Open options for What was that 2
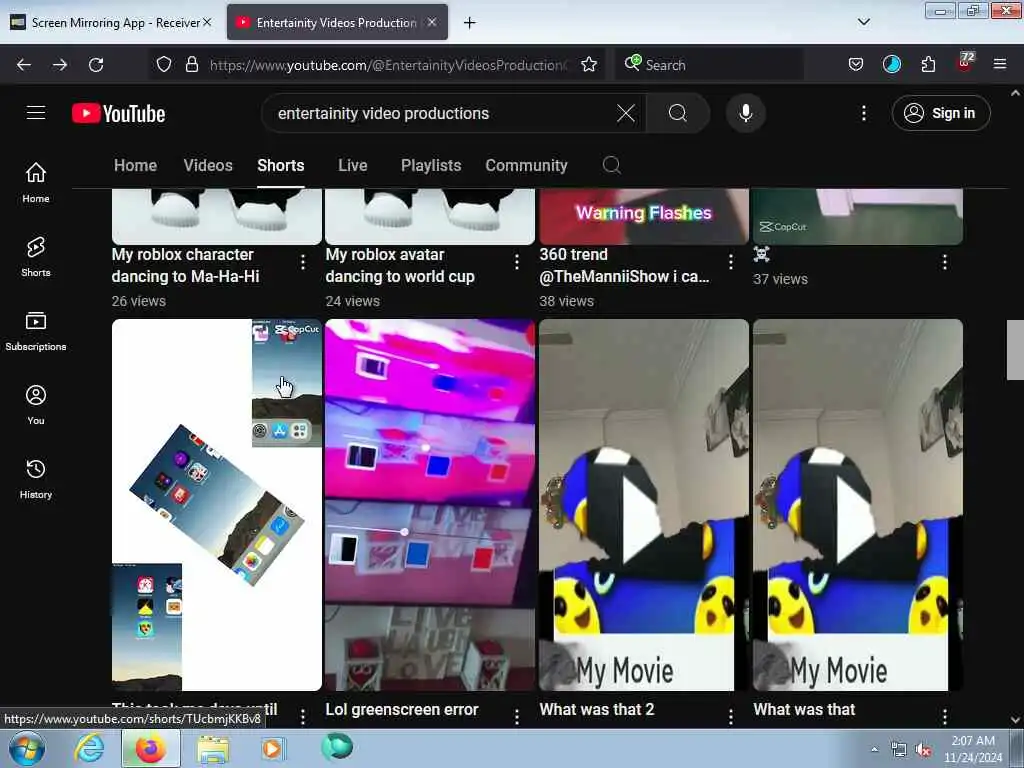Screen dimensions: 1024x768 coord(730,717)
